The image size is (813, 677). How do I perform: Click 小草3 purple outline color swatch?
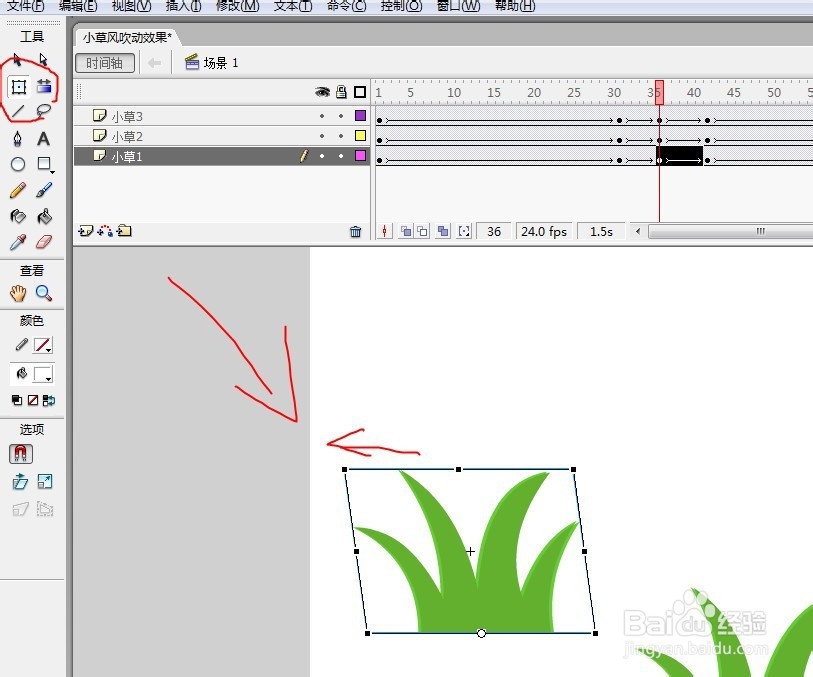(360, 116)
